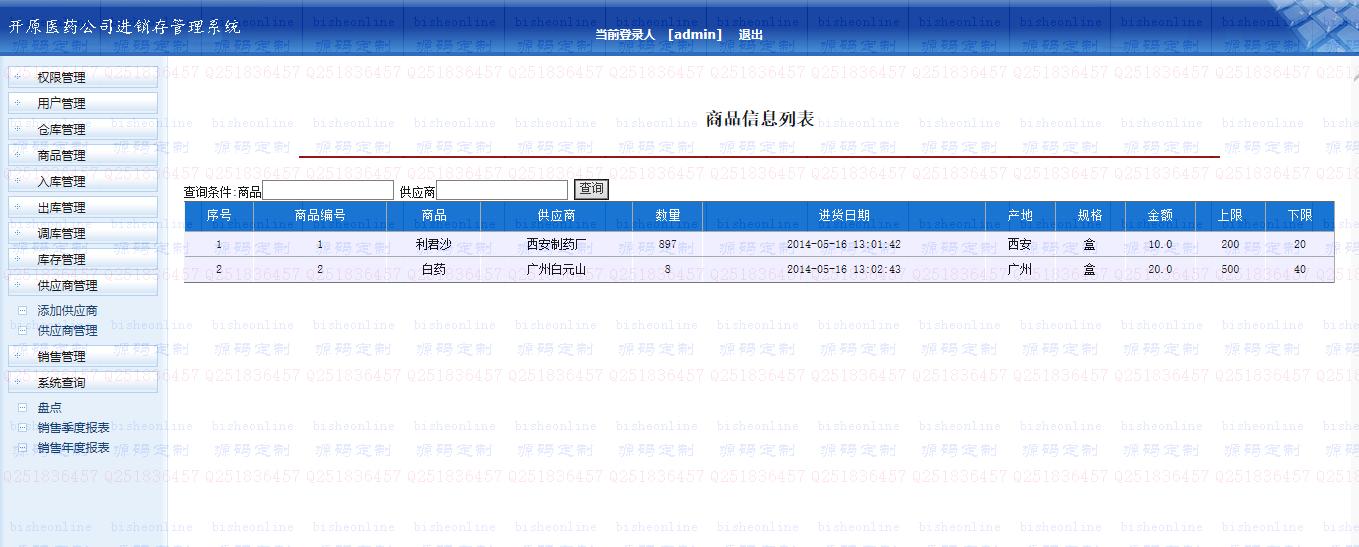Select the 盒 cell in 白药 row
The height and width of the screenshot is (547, 1359).
tap(1090, 269)
